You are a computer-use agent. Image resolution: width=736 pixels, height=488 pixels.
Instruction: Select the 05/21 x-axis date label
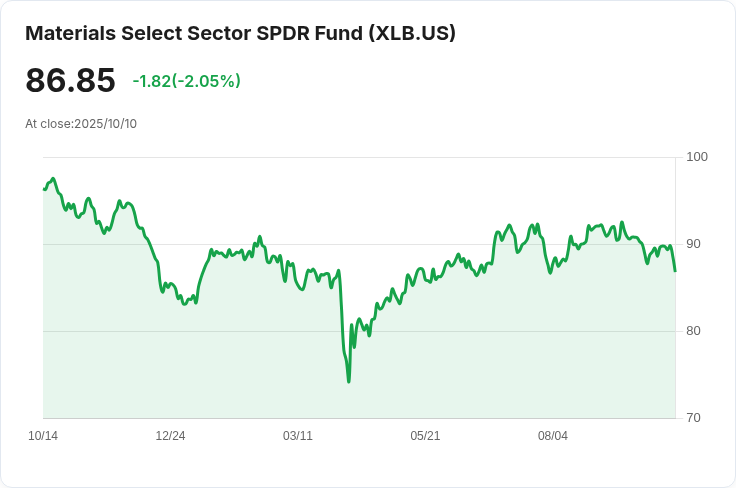click(x=425, y=436)
